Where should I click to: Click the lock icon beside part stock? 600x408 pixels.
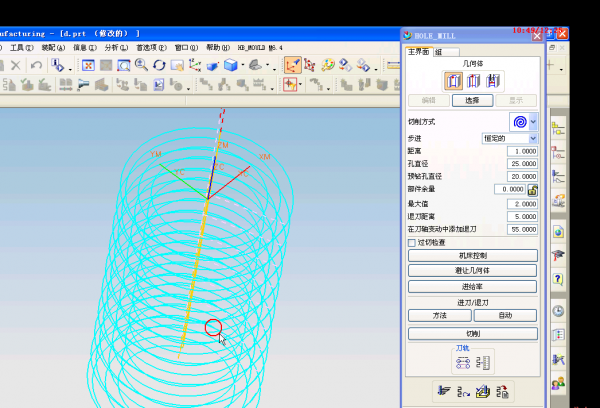point(533,189)
